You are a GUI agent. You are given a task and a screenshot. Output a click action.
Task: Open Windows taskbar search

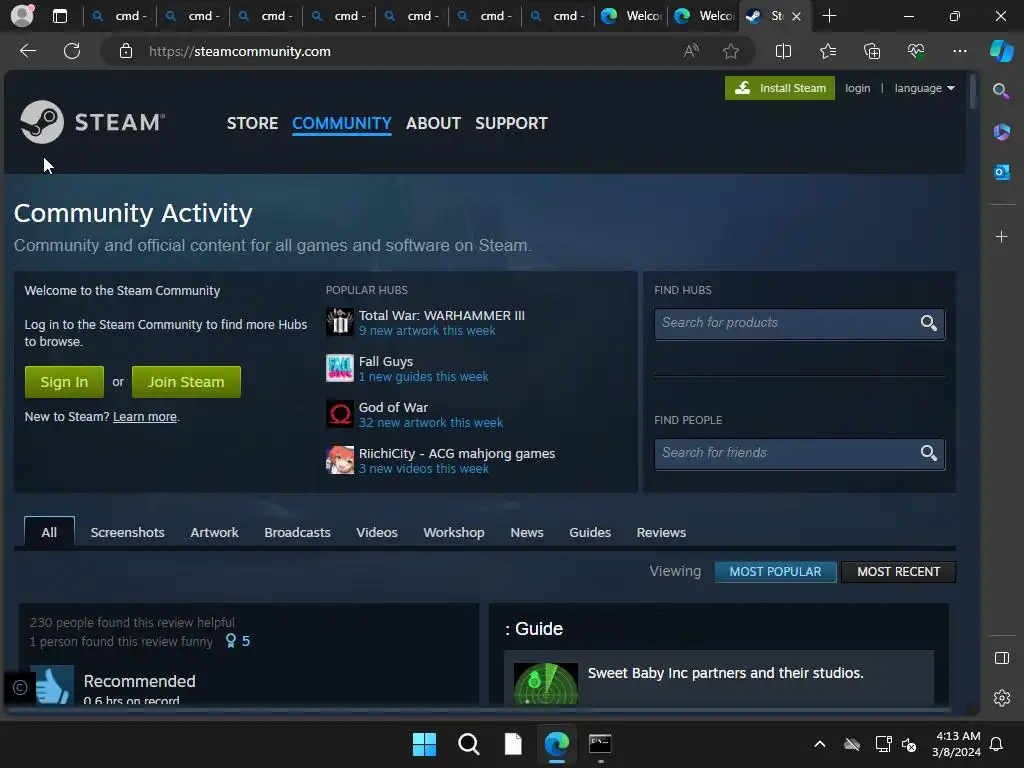[468, 744]
